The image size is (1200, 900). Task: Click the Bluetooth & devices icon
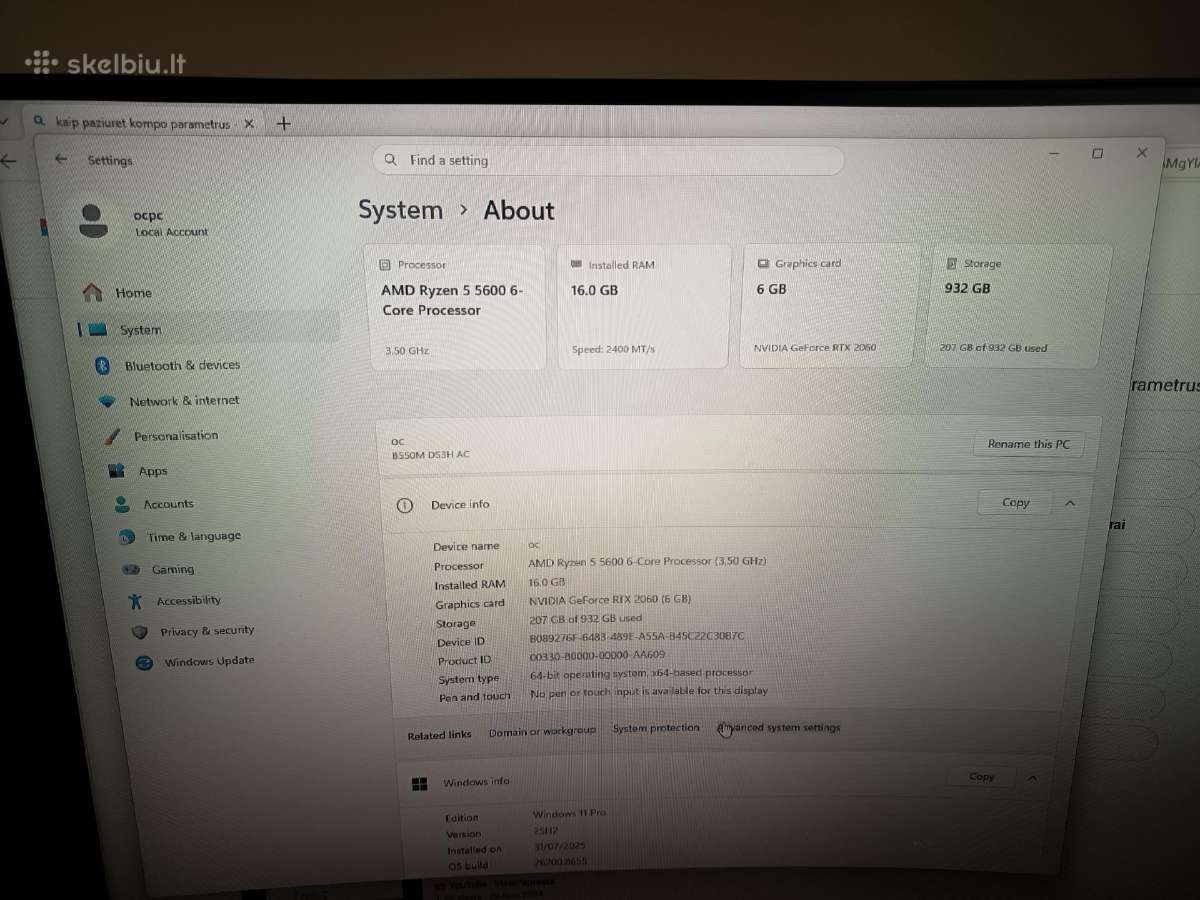pos(102,365)
